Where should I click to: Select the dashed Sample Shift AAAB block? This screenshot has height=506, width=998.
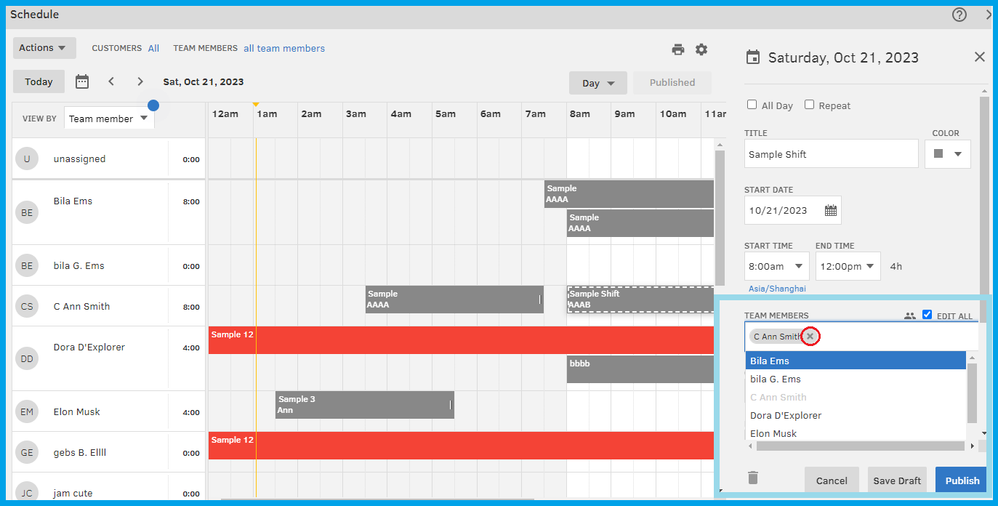[x=640, y=299]
